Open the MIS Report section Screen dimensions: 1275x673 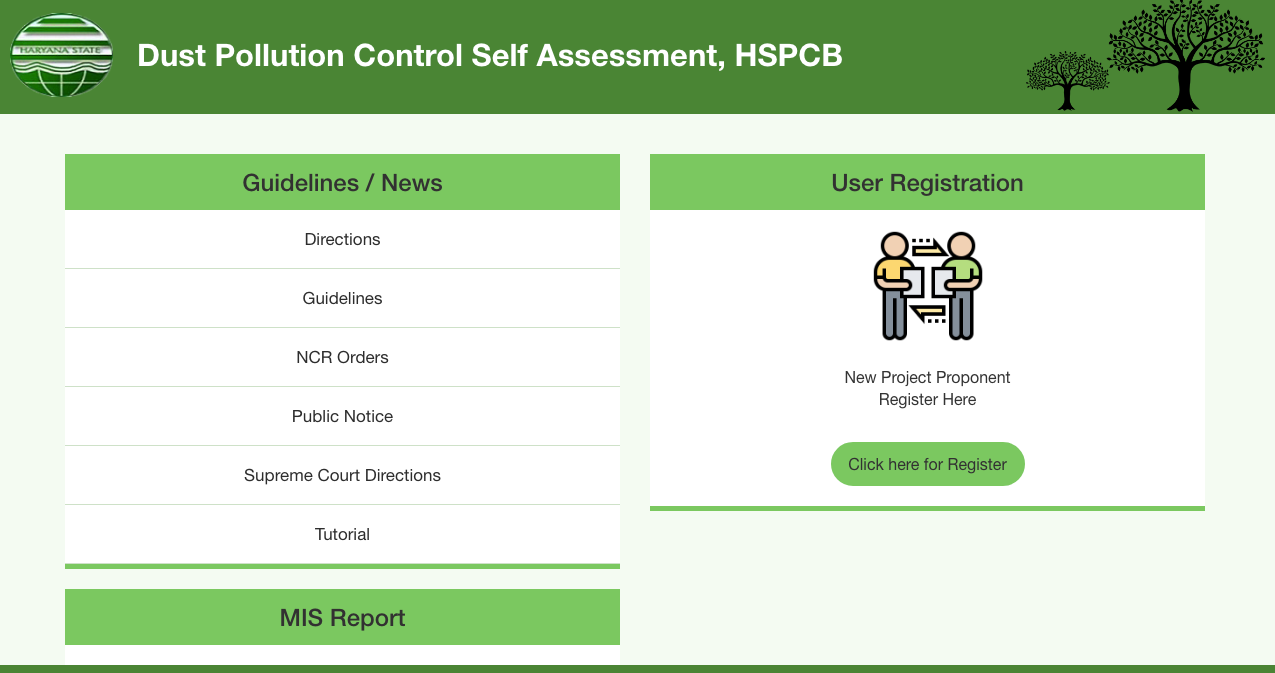coord(342,617)
